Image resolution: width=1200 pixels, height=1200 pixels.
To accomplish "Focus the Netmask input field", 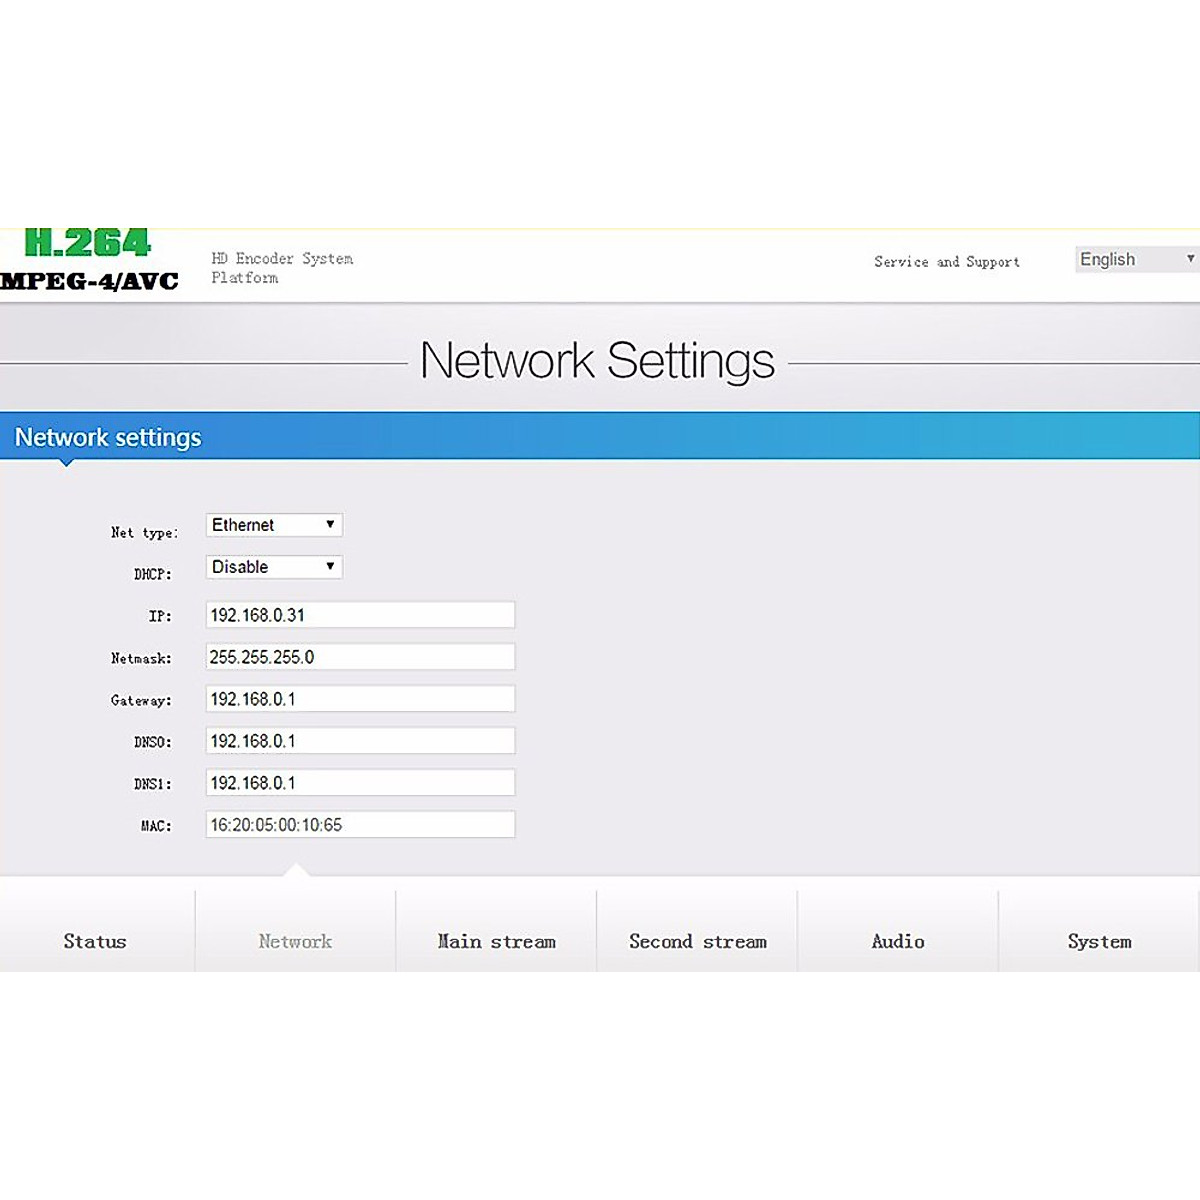I will (x=360, y=657).
